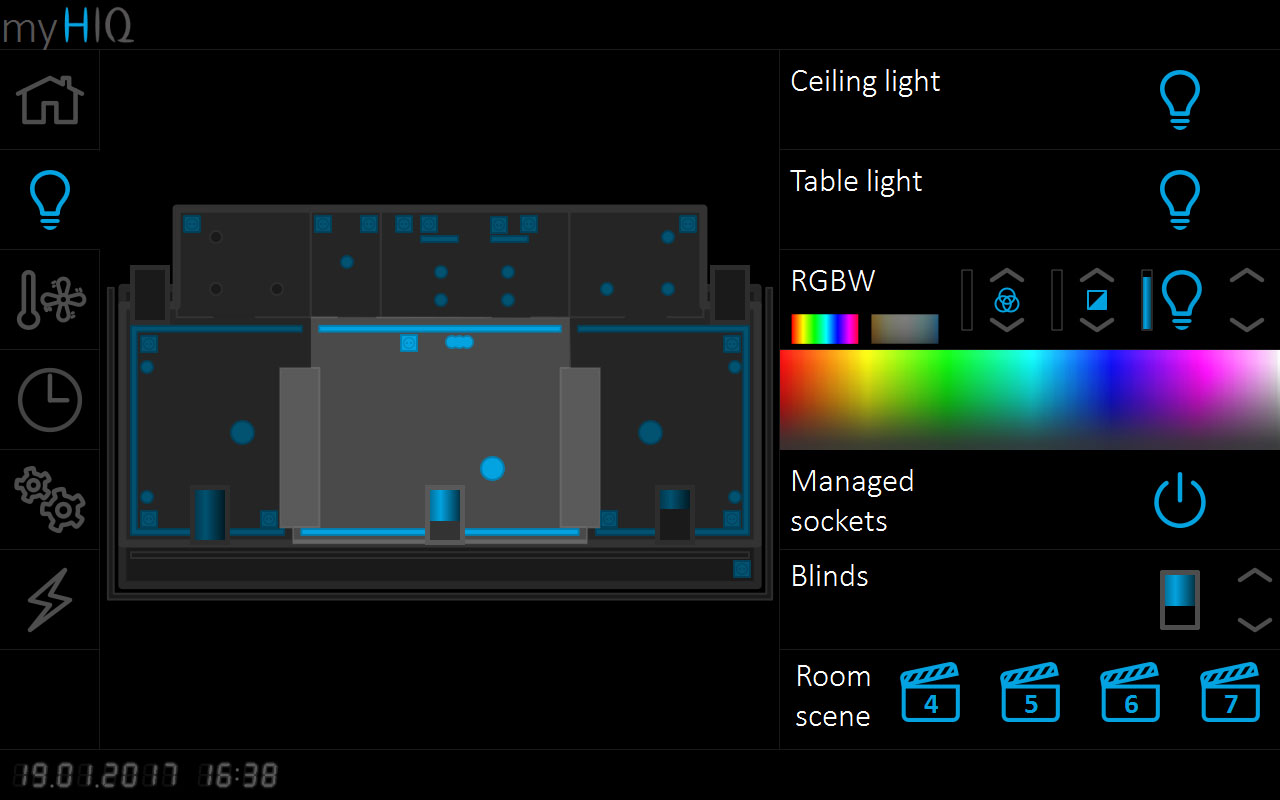Activate Room scene 6

click(1130, 693)
